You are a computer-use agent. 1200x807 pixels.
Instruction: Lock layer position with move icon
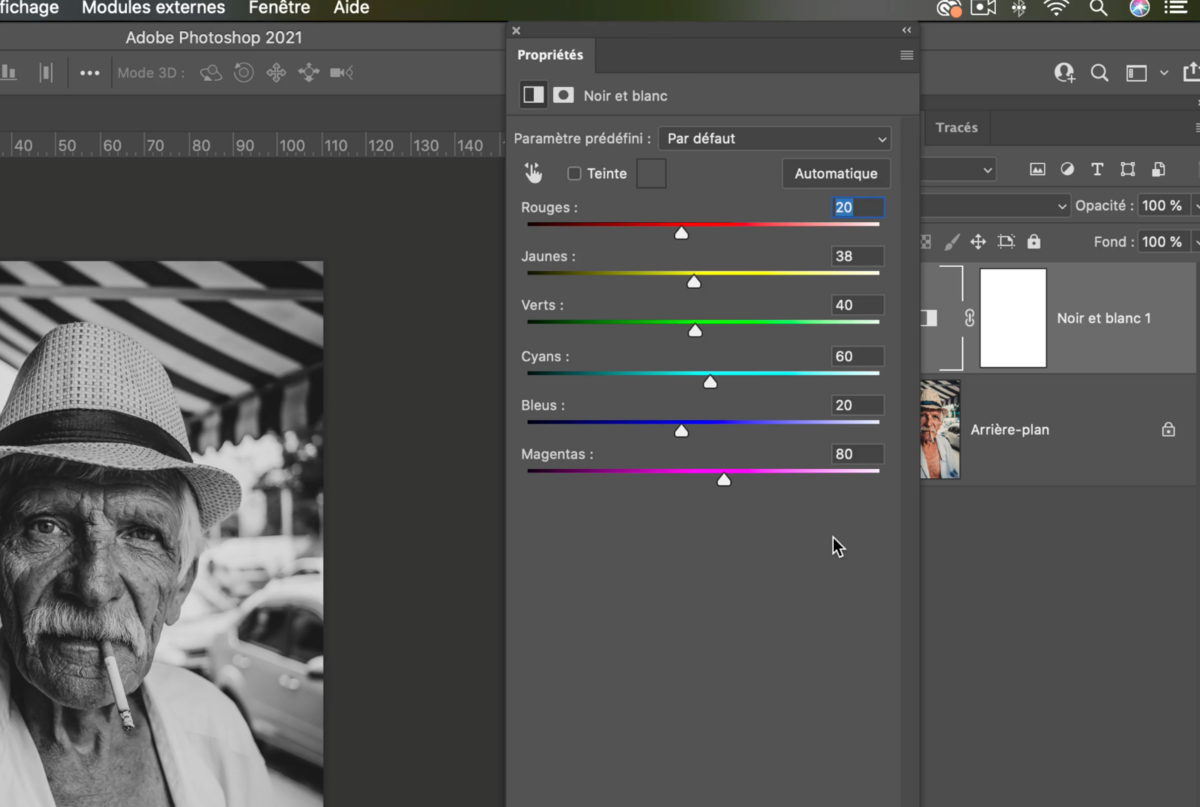click(978, 241)
